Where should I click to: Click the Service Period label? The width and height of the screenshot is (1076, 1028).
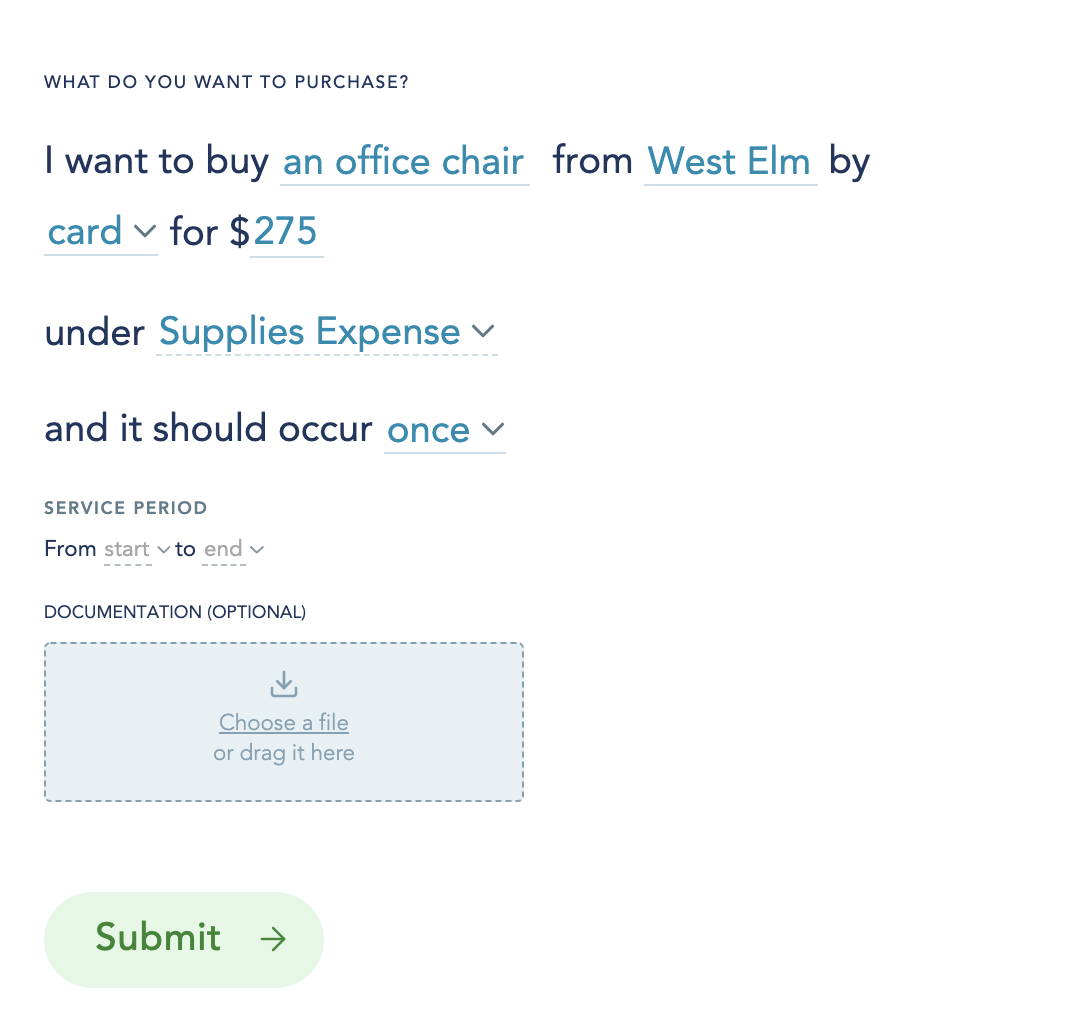[126, 508]
